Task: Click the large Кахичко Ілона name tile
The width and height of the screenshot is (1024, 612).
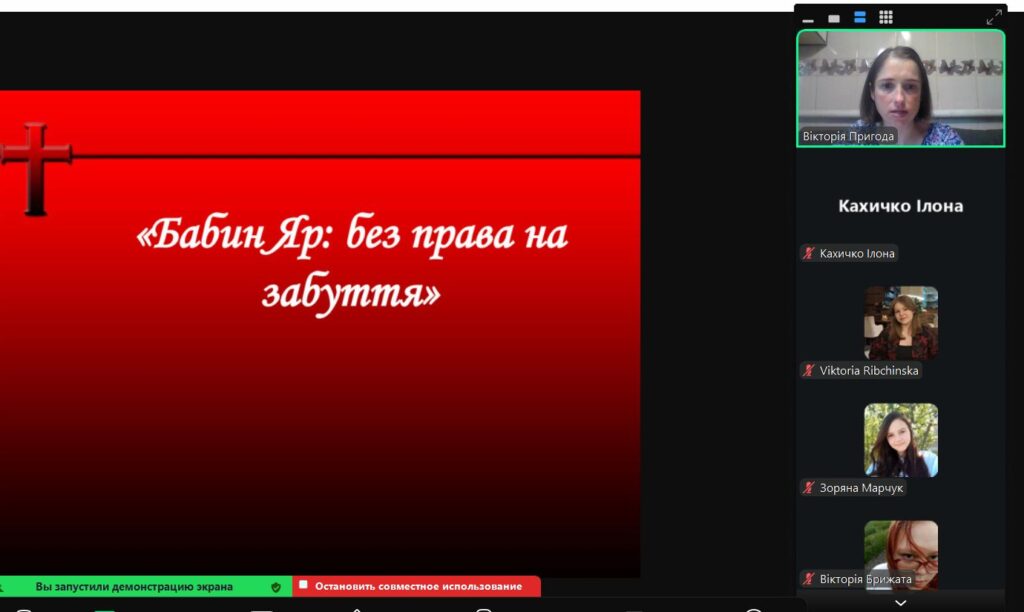Action: pyautogui.click(x=900, y=206)
